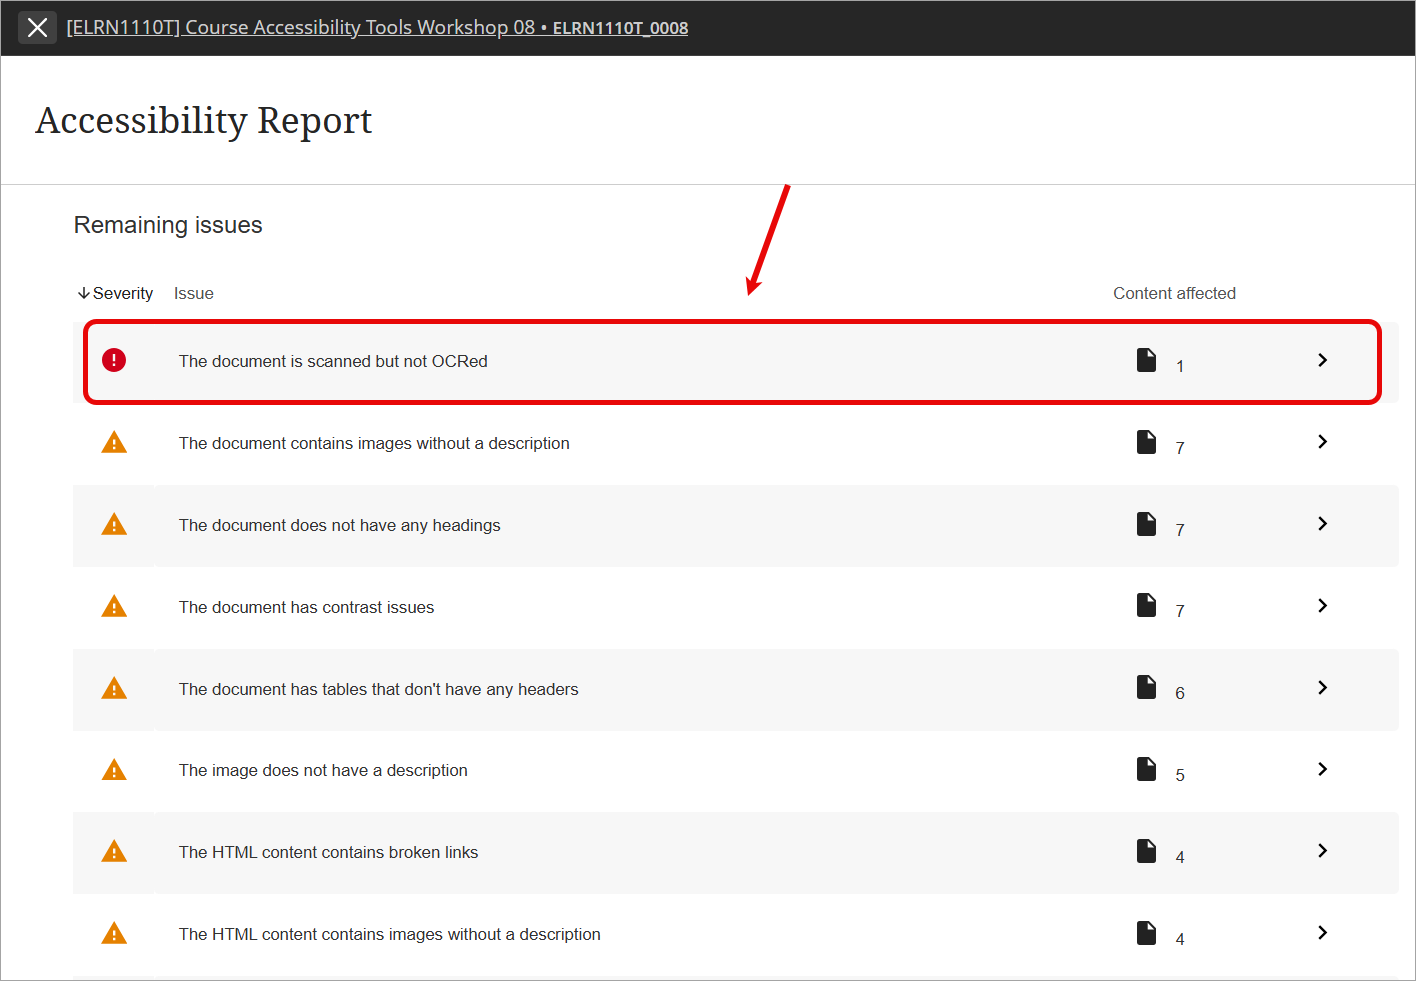Open 'The HTML content contains images without a description'
Viewport: 1416px width, 981px height.
tap(390, 934)
